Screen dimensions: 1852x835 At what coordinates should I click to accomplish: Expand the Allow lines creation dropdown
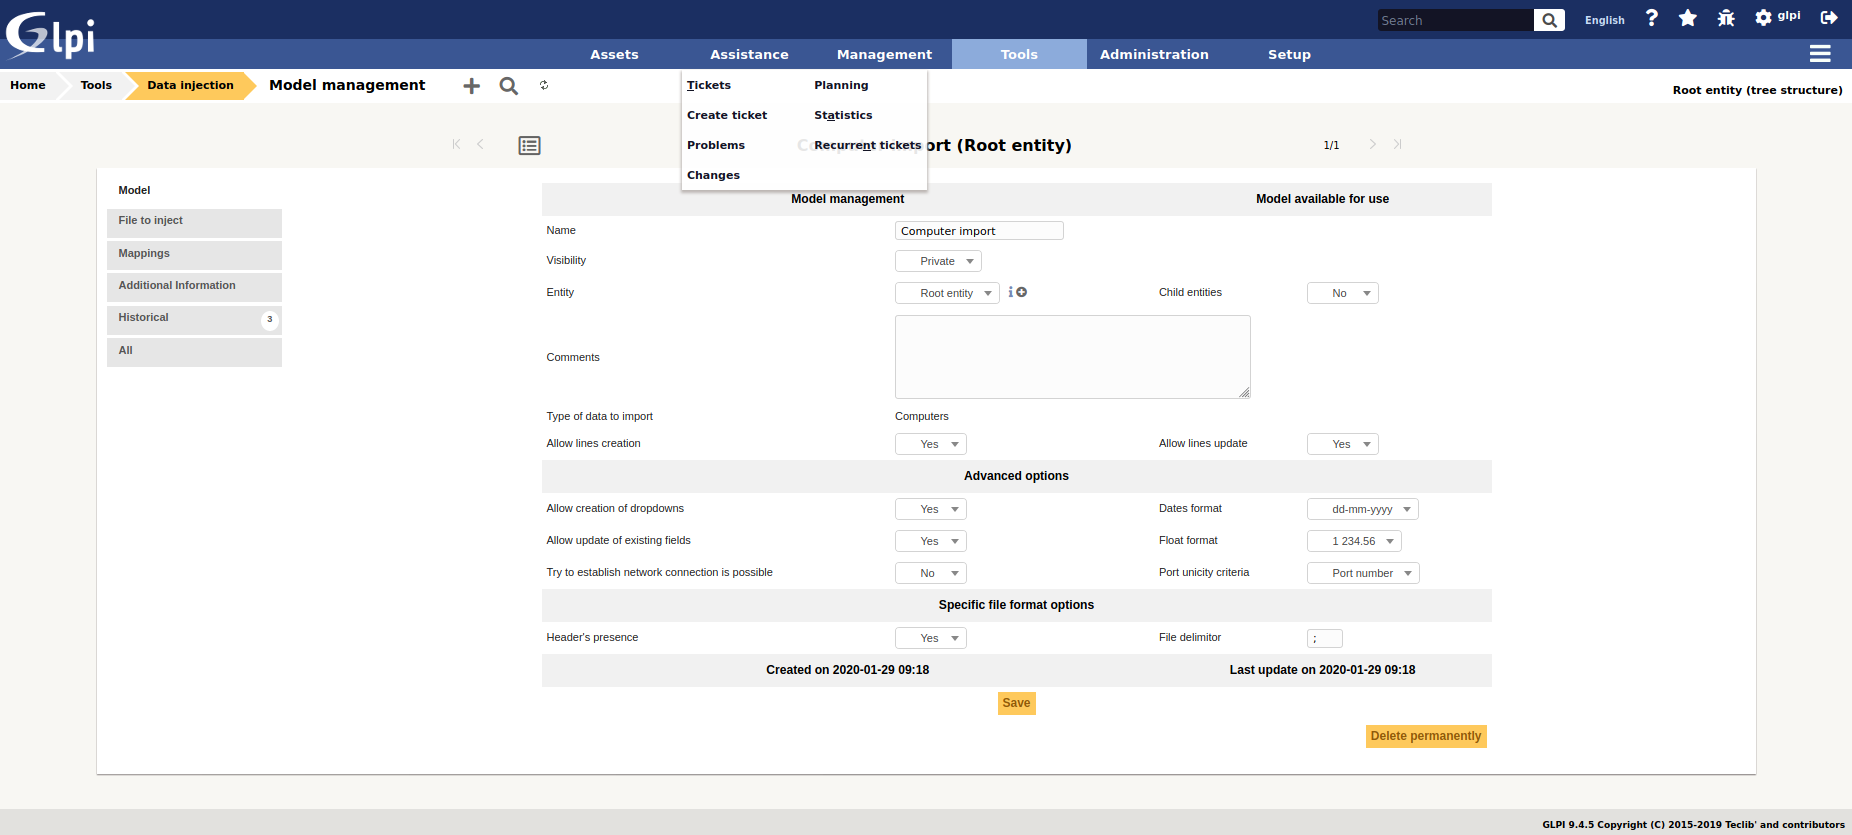click(930, 444)
